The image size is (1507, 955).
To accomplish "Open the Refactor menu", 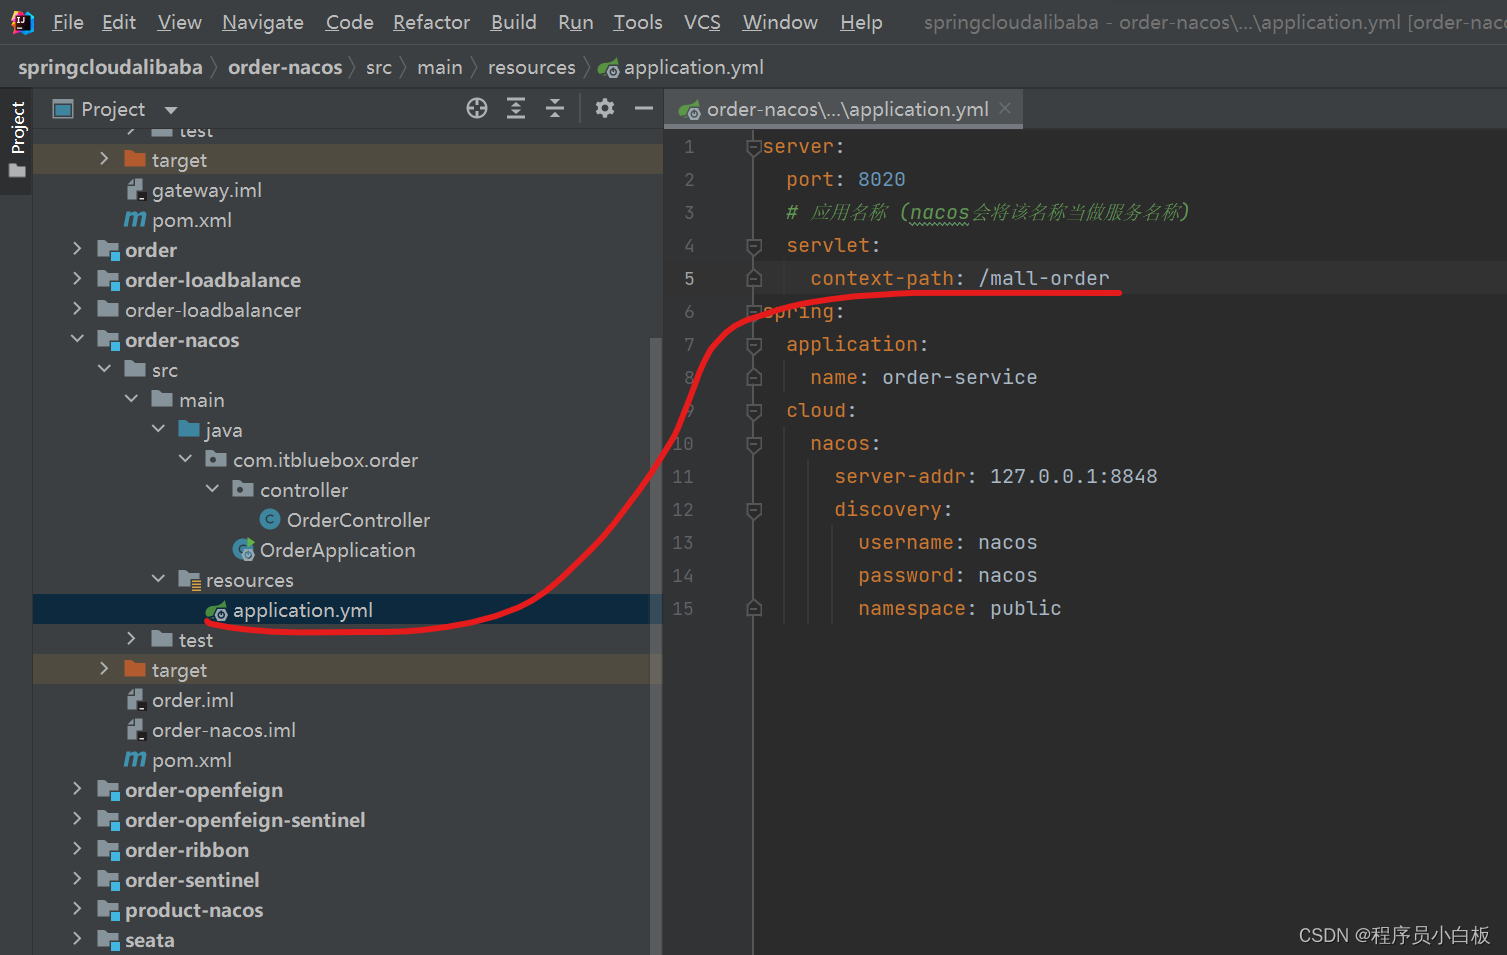I will 431,22.
